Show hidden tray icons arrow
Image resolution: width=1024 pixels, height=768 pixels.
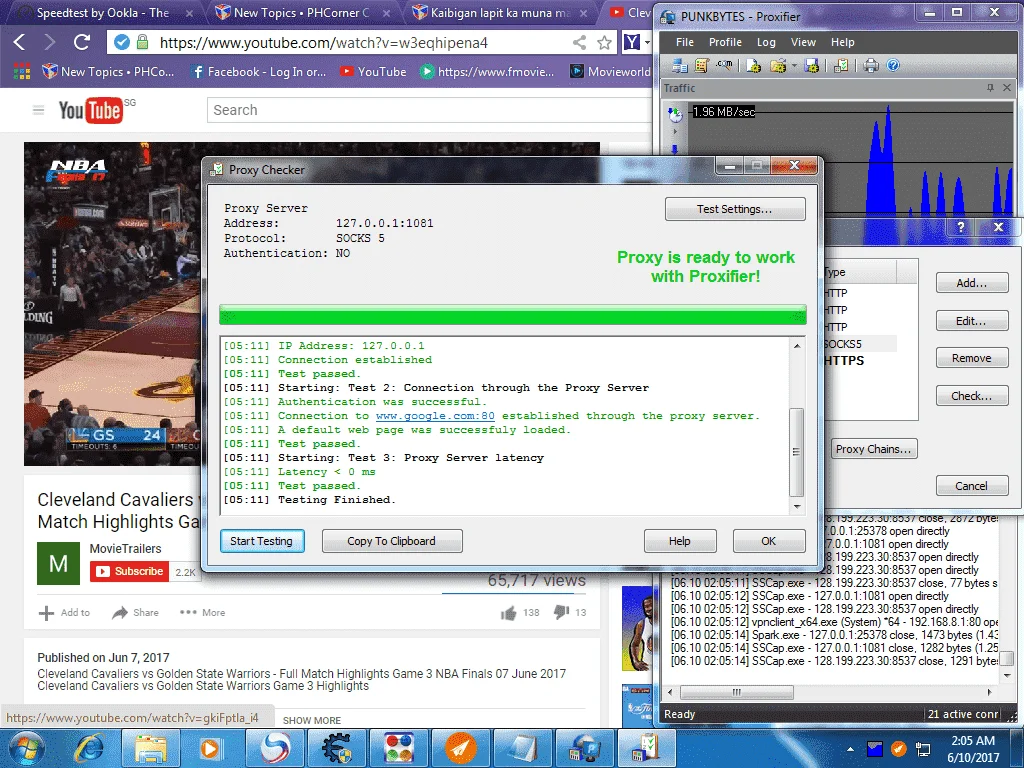850,749
